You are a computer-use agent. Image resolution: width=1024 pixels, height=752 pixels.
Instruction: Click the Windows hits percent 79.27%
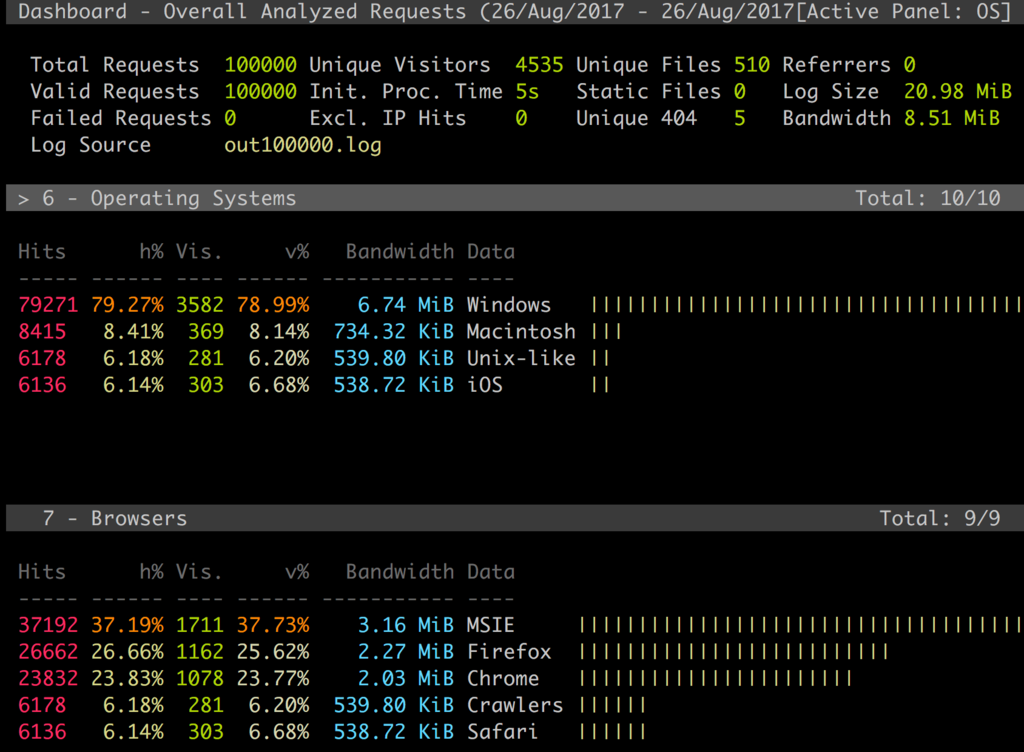pos(127,305)
